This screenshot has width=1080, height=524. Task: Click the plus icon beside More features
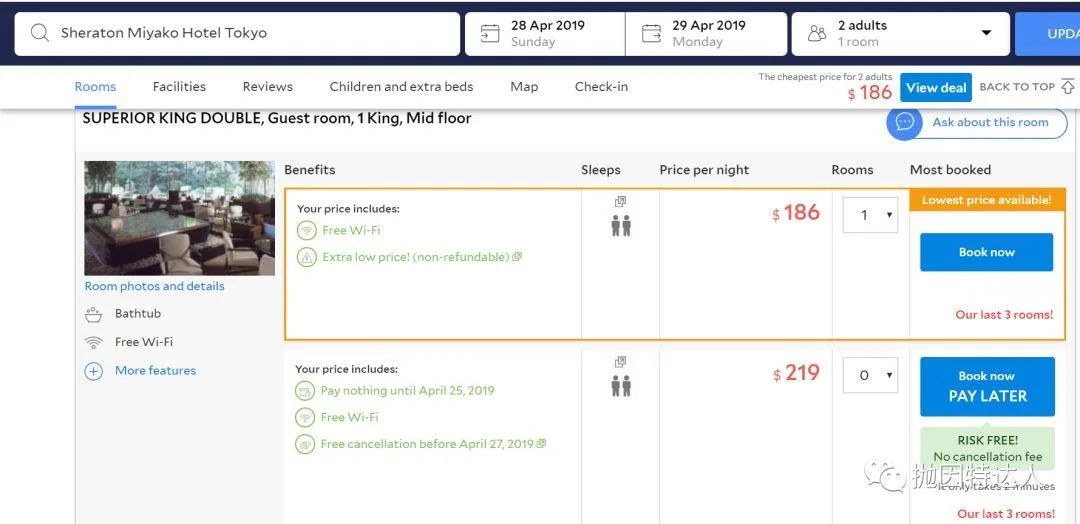(94, 371)
